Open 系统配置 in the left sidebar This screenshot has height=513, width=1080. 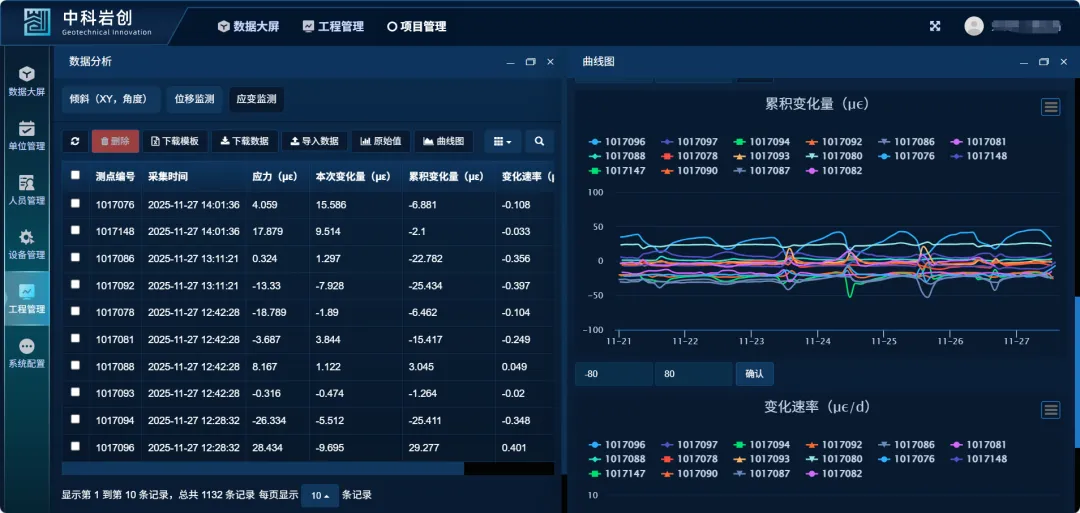(x=27, y=353)
